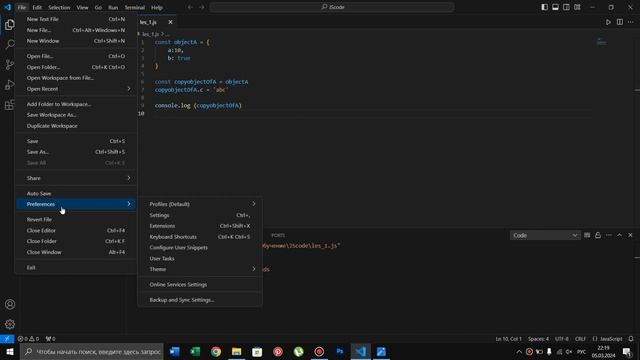Image resolution: width=640 pixels, height=360 pixels.
Task: Open Word from the taskbar
Action: (x=174, y=352)
